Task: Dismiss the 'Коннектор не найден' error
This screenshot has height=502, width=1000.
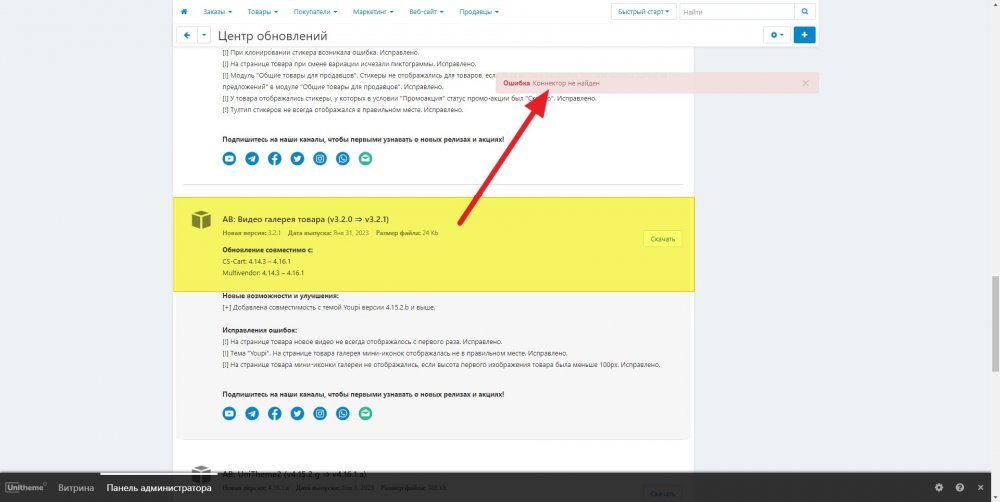Action: [x=806, y=83]
